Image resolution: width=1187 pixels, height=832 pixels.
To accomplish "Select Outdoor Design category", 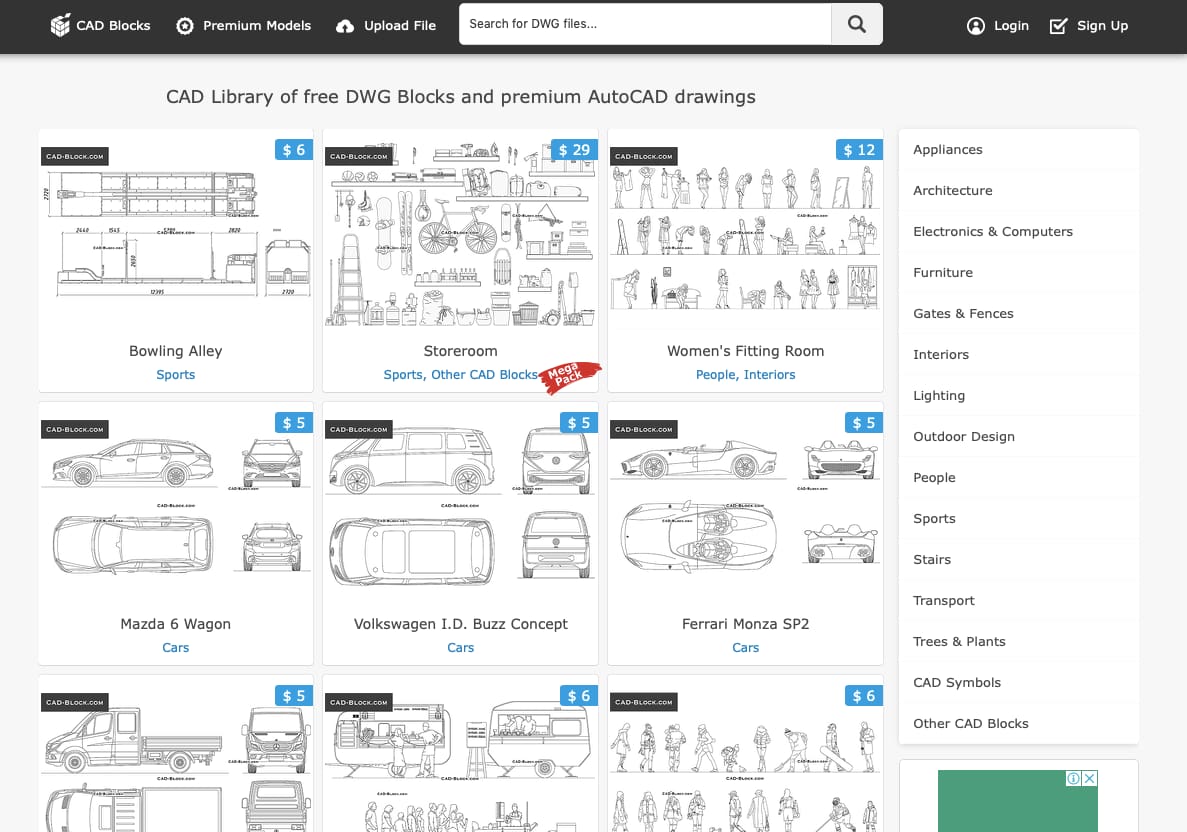I will [x=1019, y=437].
